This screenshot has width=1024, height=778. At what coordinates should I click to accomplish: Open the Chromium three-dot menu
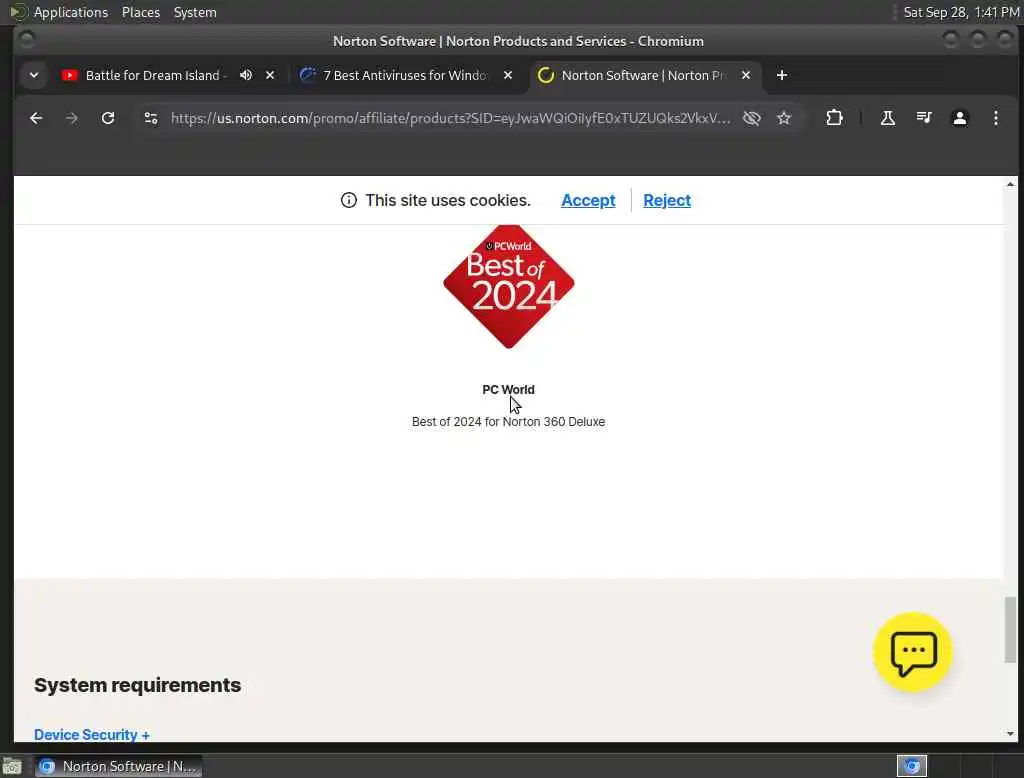click(x=995, y=118)
